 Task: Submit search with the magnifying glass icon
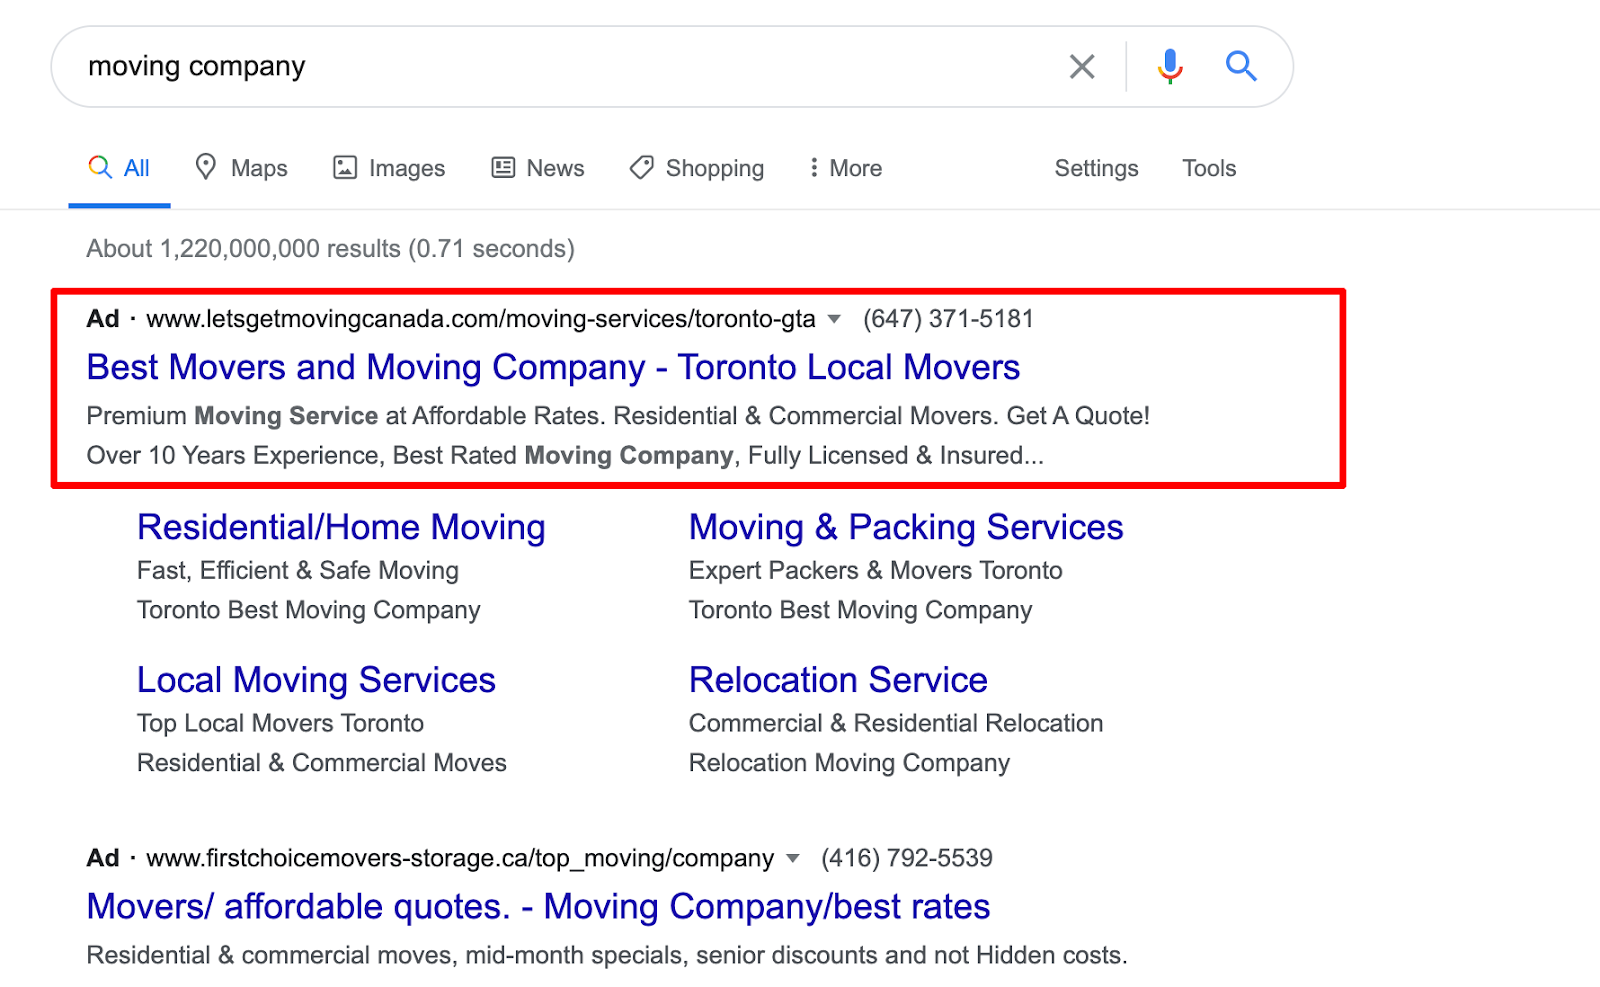click(1241, 66)
